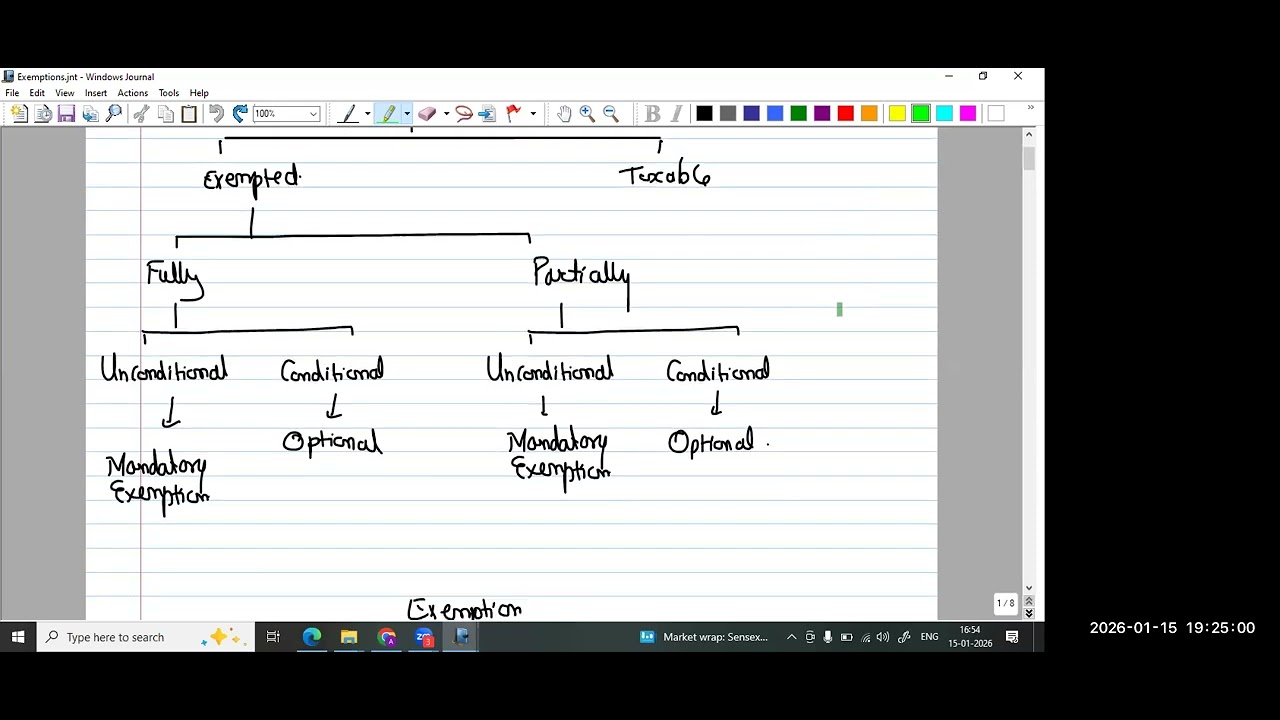This screenshot has height=720, width=1280.
Task: Show more toolbar options chevron
Action: pos(1030,108)
